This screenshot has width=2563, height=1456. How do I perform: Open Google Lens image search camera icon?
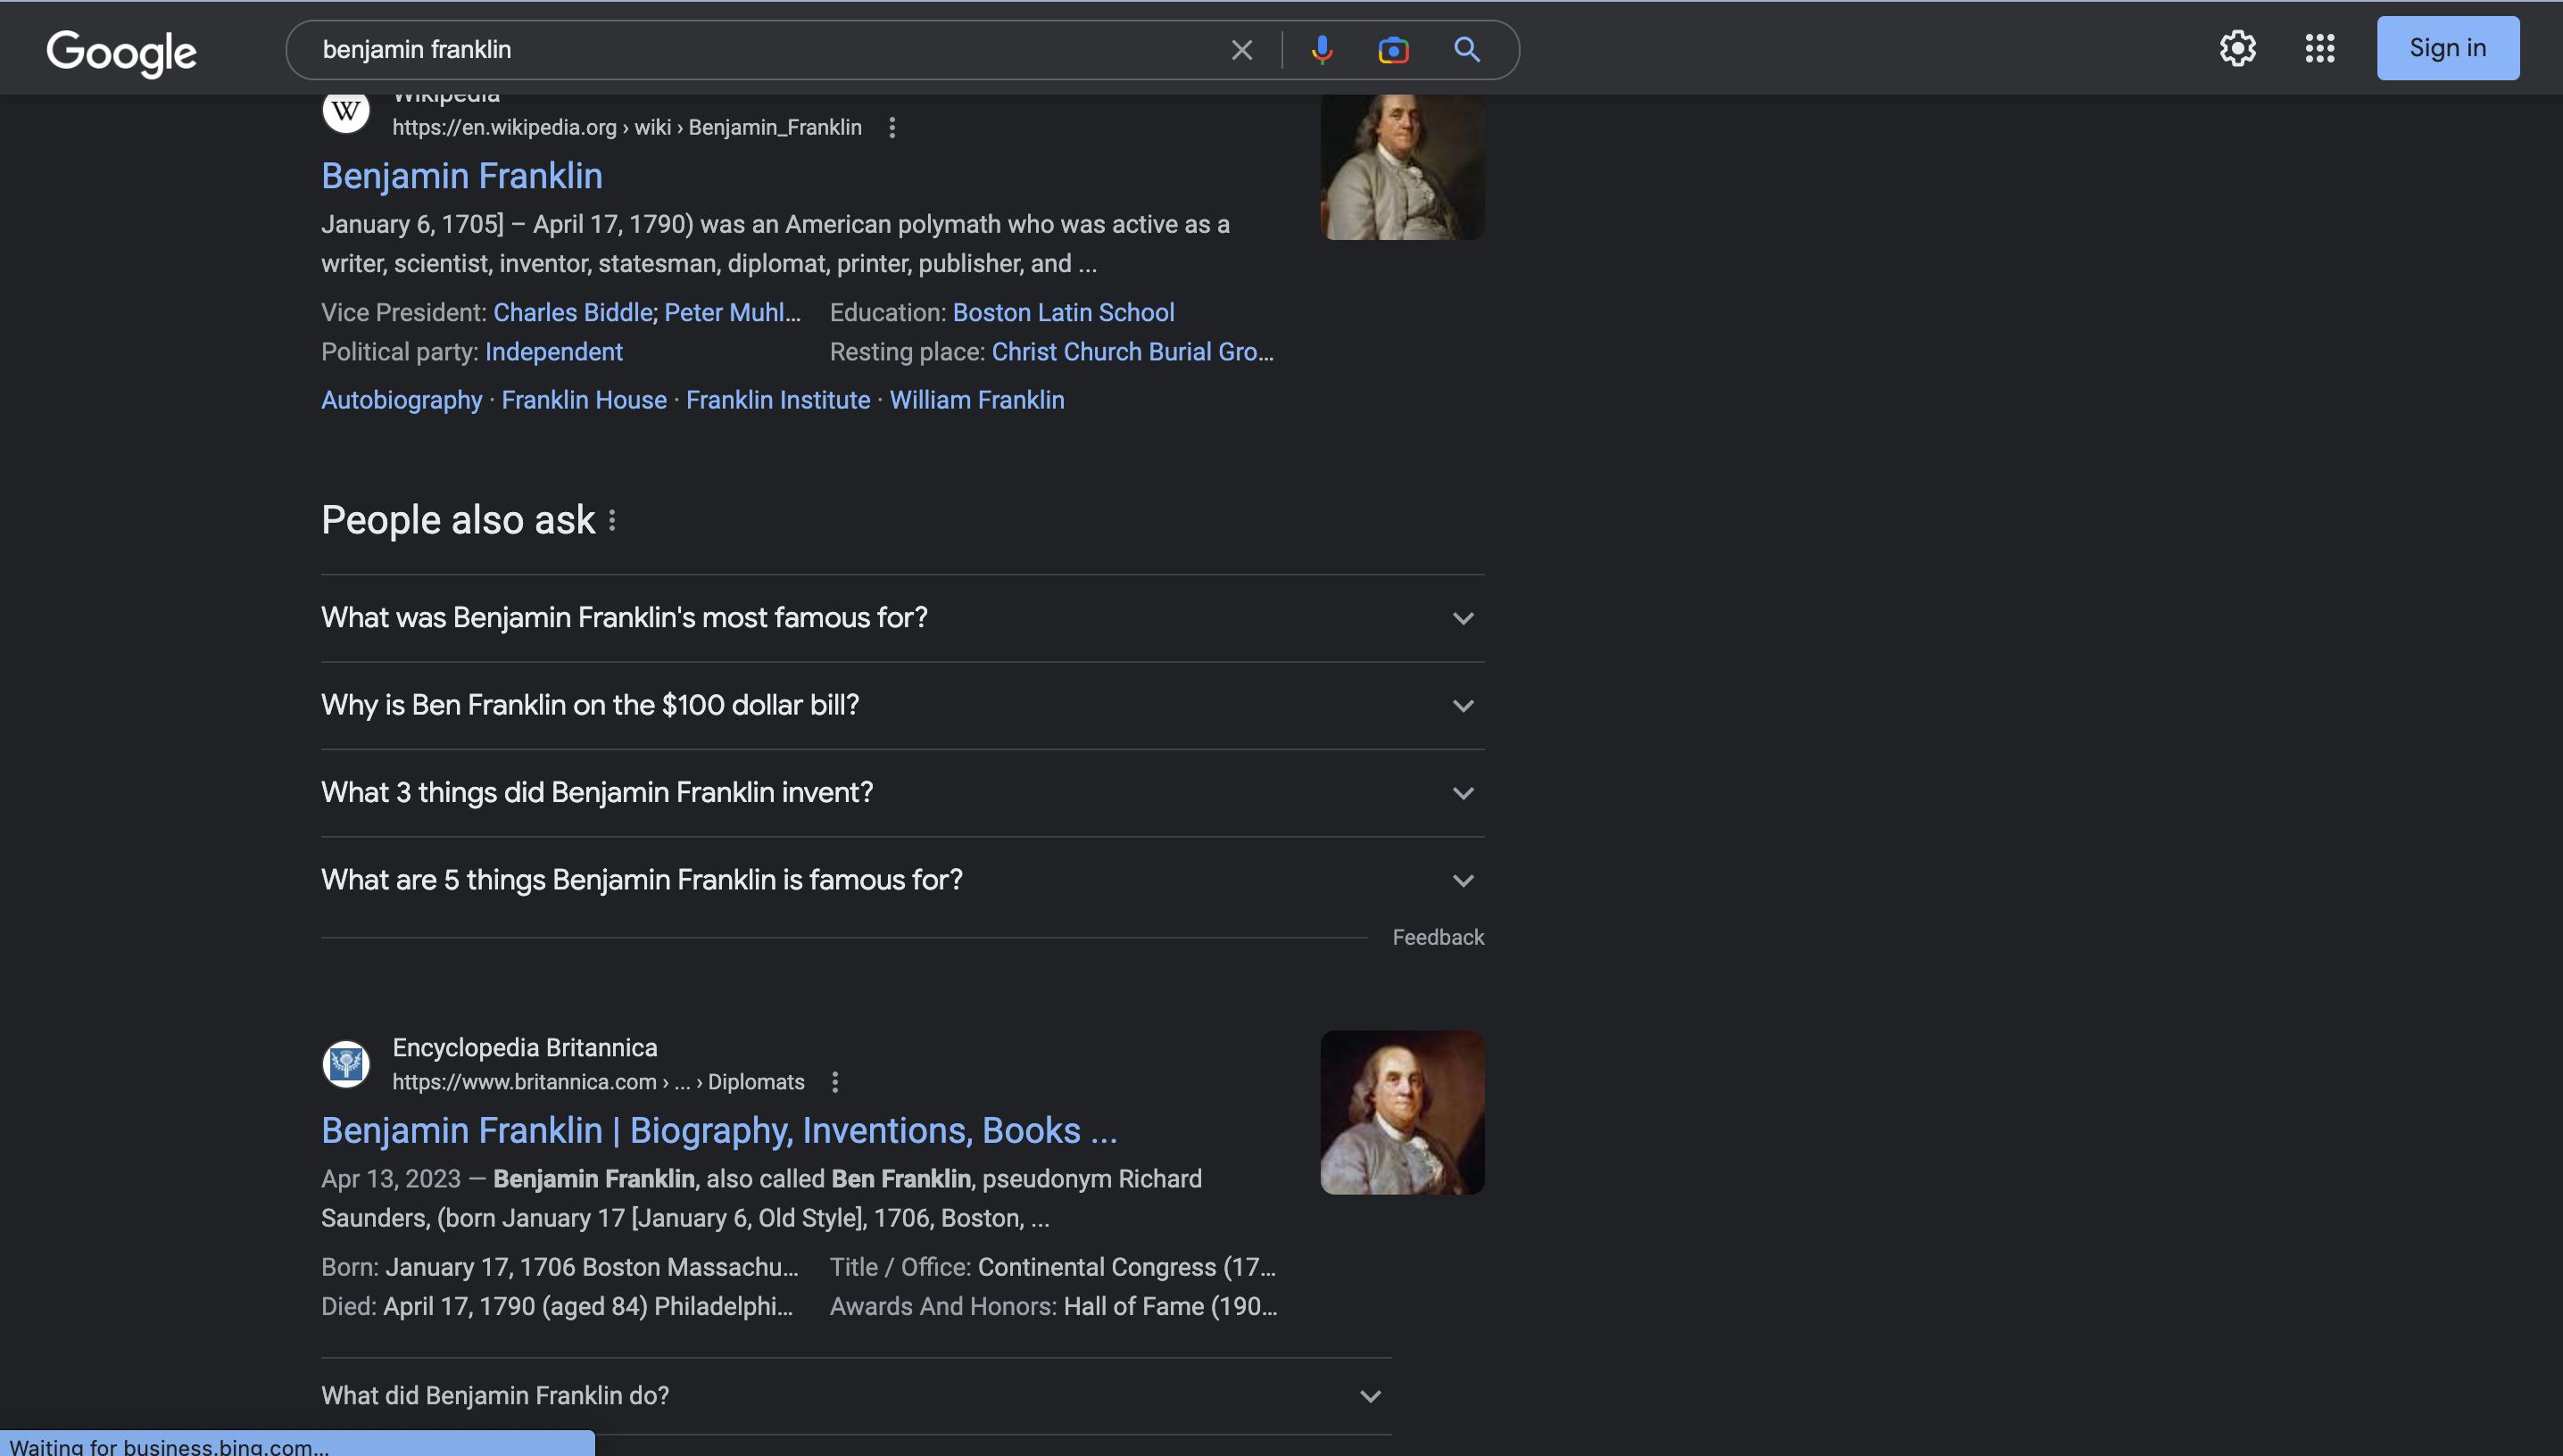click(1392, 49)
